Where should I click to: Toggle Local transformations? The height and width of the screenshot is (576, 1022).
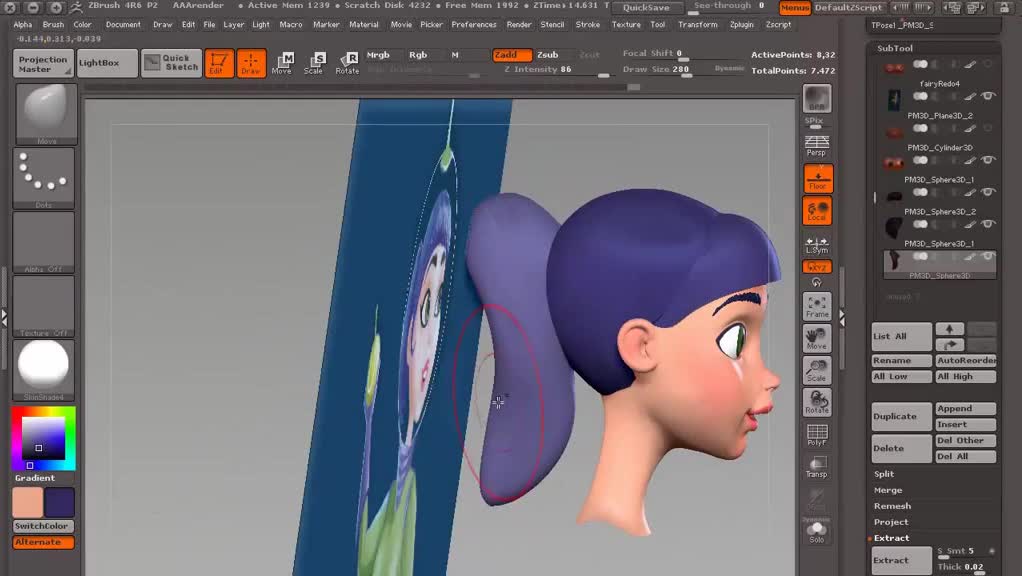point(817,210)
